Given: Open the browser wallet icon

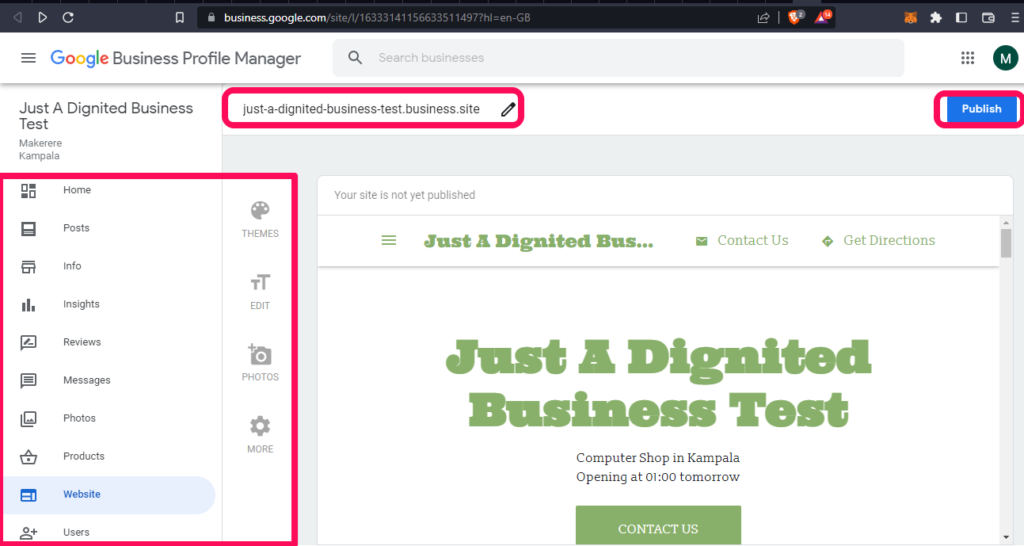Looking at the screenshot, I should [x=988, y=18].
